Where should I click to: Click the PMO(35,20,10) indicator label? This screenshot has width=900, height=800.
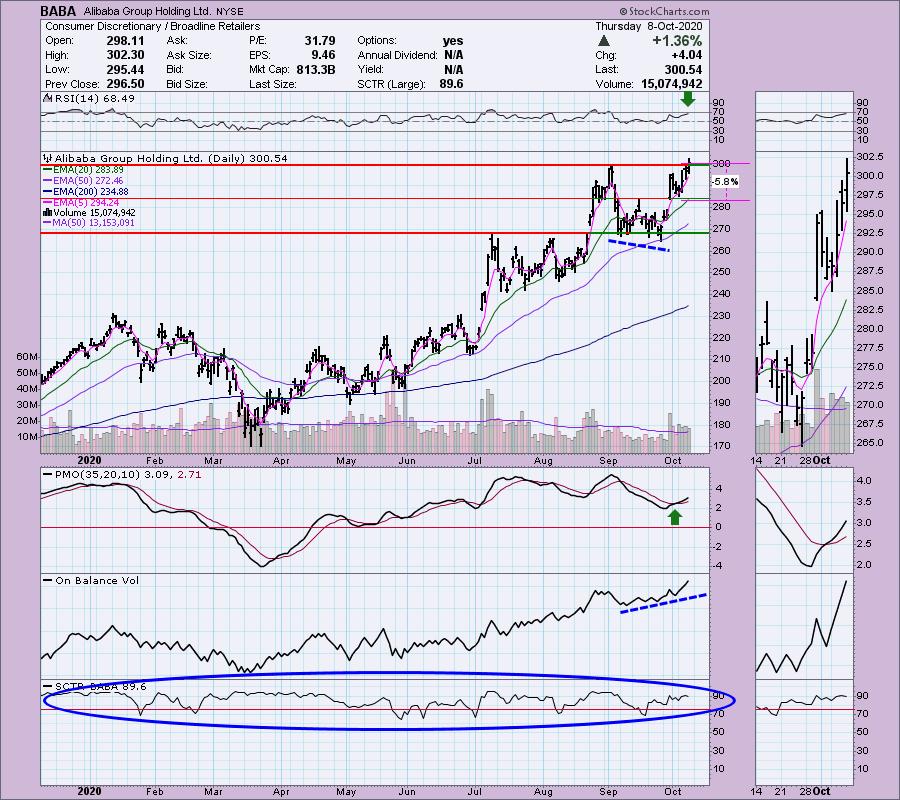tap(121, 475)
